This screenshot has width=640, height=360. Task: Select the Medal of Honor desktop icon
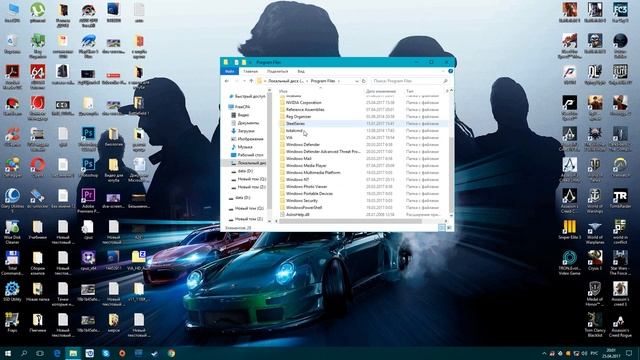click(x=595, y=293)
